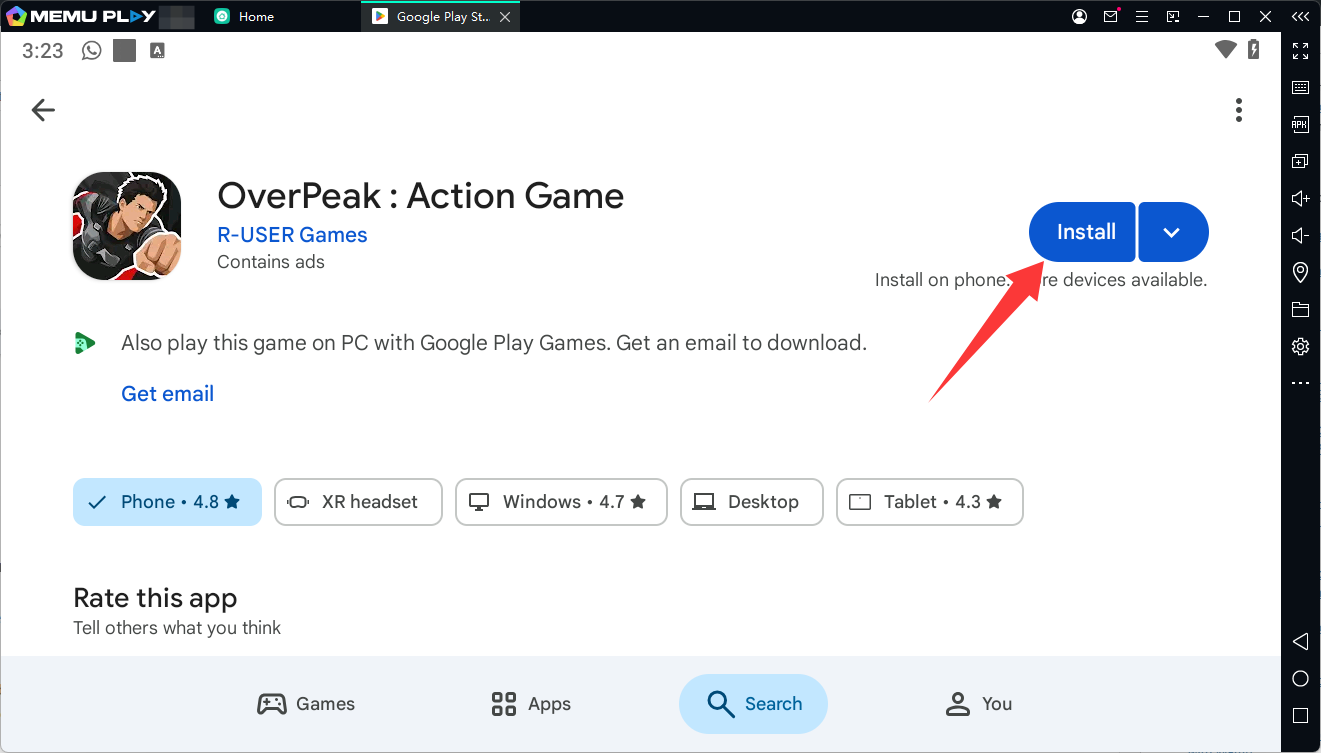This screenshot has height=753, width=1321.
Task: Open MEmu settings gear icon
Action: point(1301,346)
